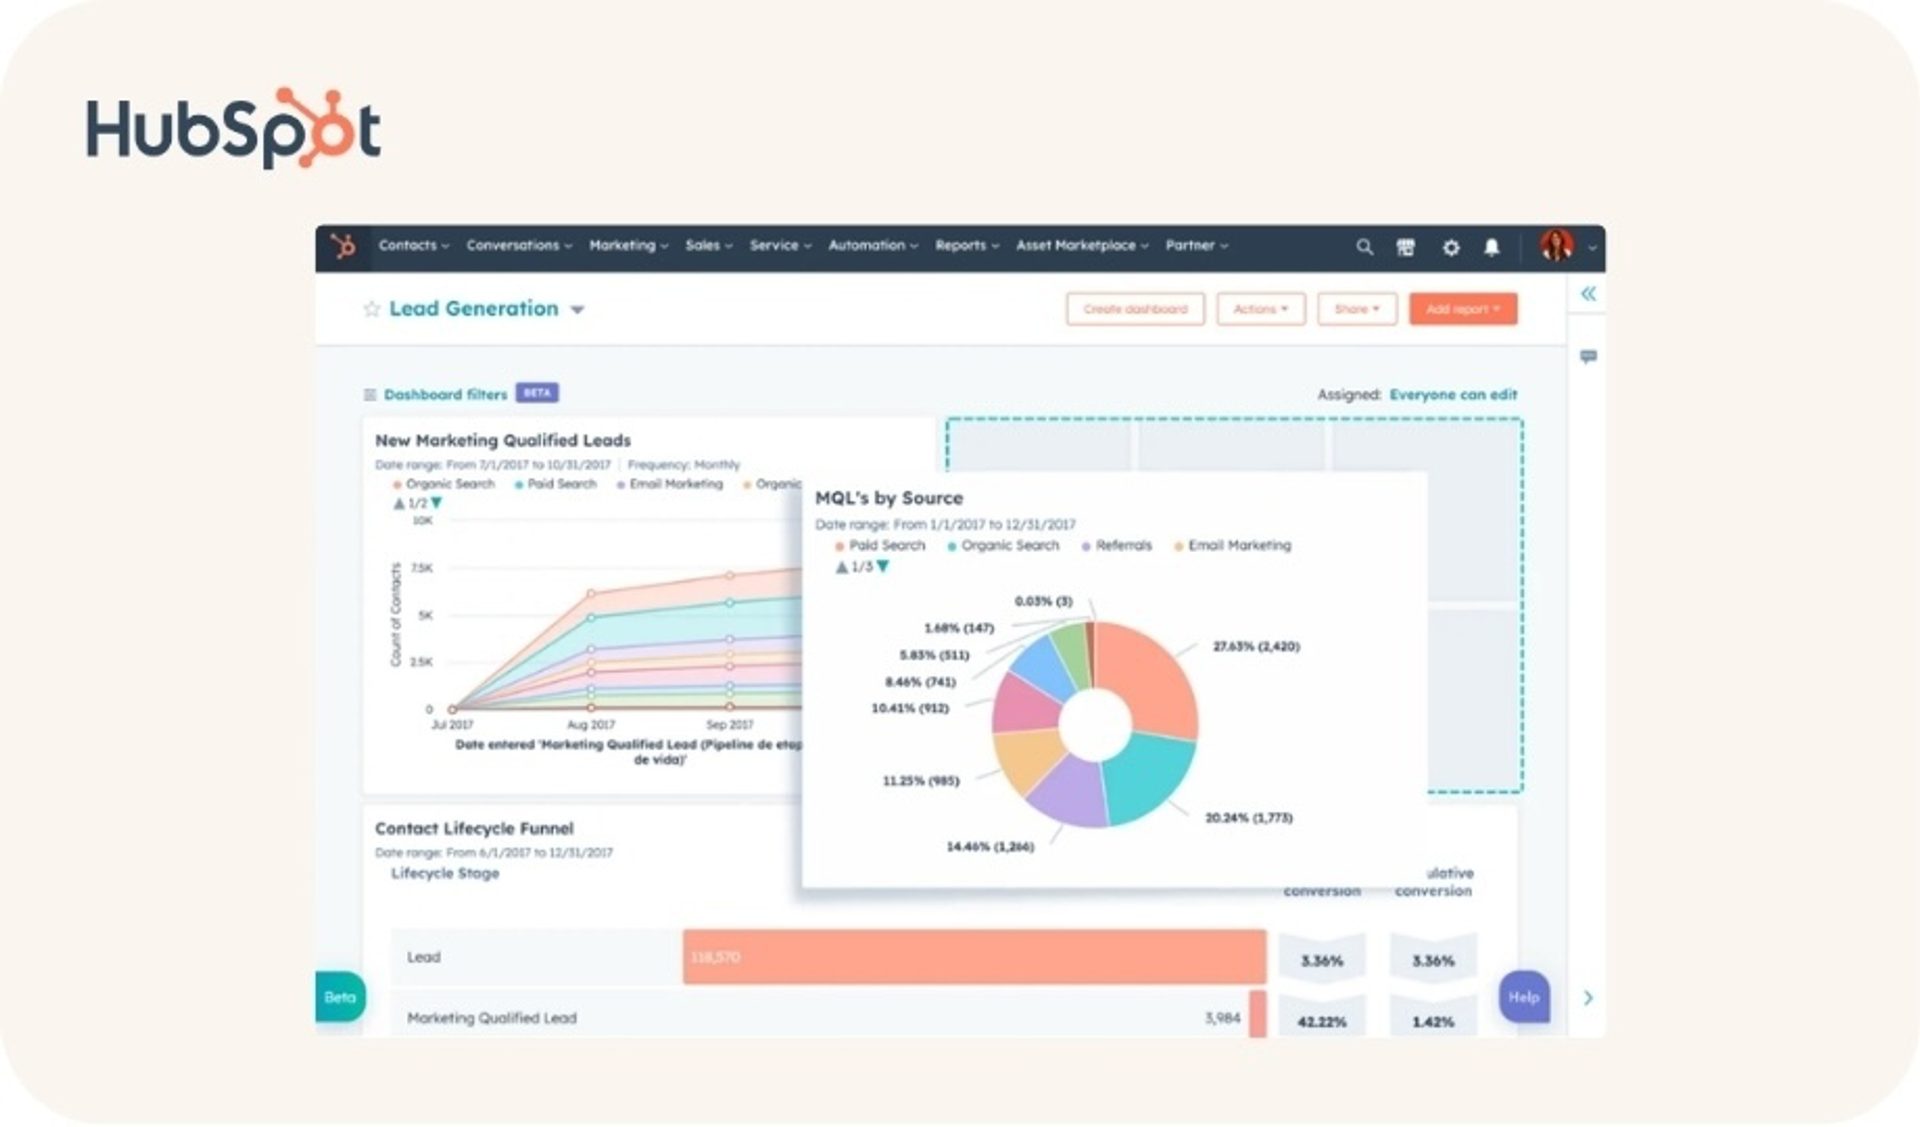Click the user avatar in the navbar

(x=1556, y=245)
